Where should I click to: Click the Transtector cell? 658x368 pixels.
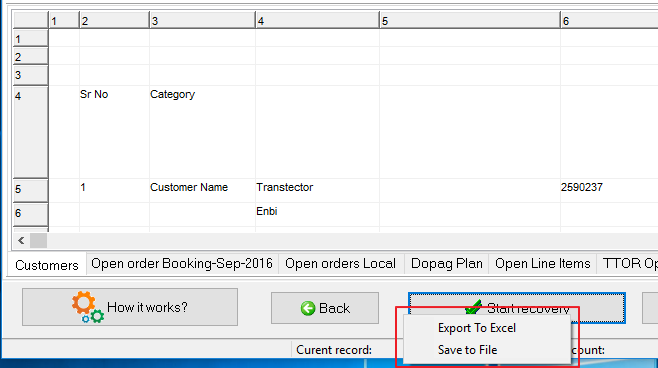(x=317, y=191)
